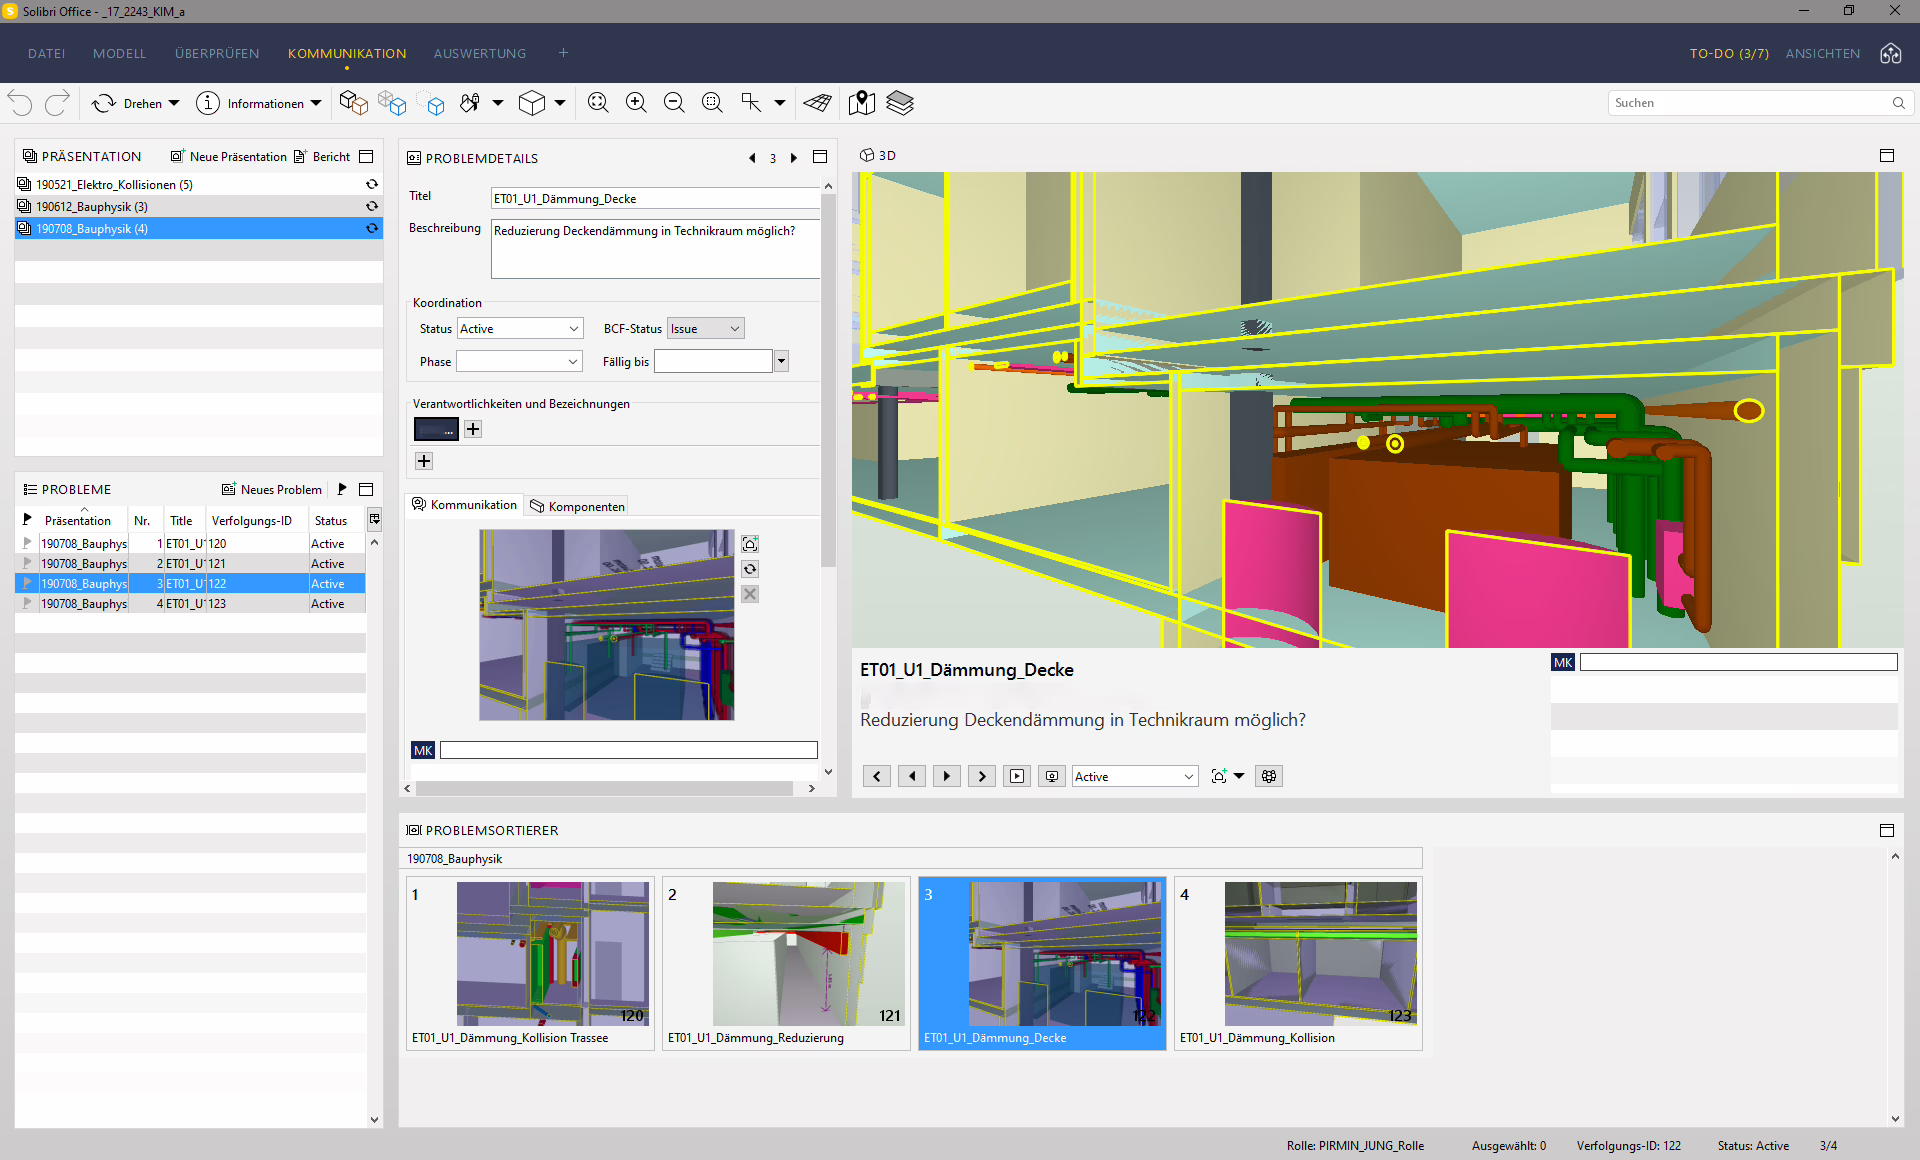Screen dimensions: 1920x1160
Task: Go to next issue arrow in Problemdetails
Action: tap(794, 158)
